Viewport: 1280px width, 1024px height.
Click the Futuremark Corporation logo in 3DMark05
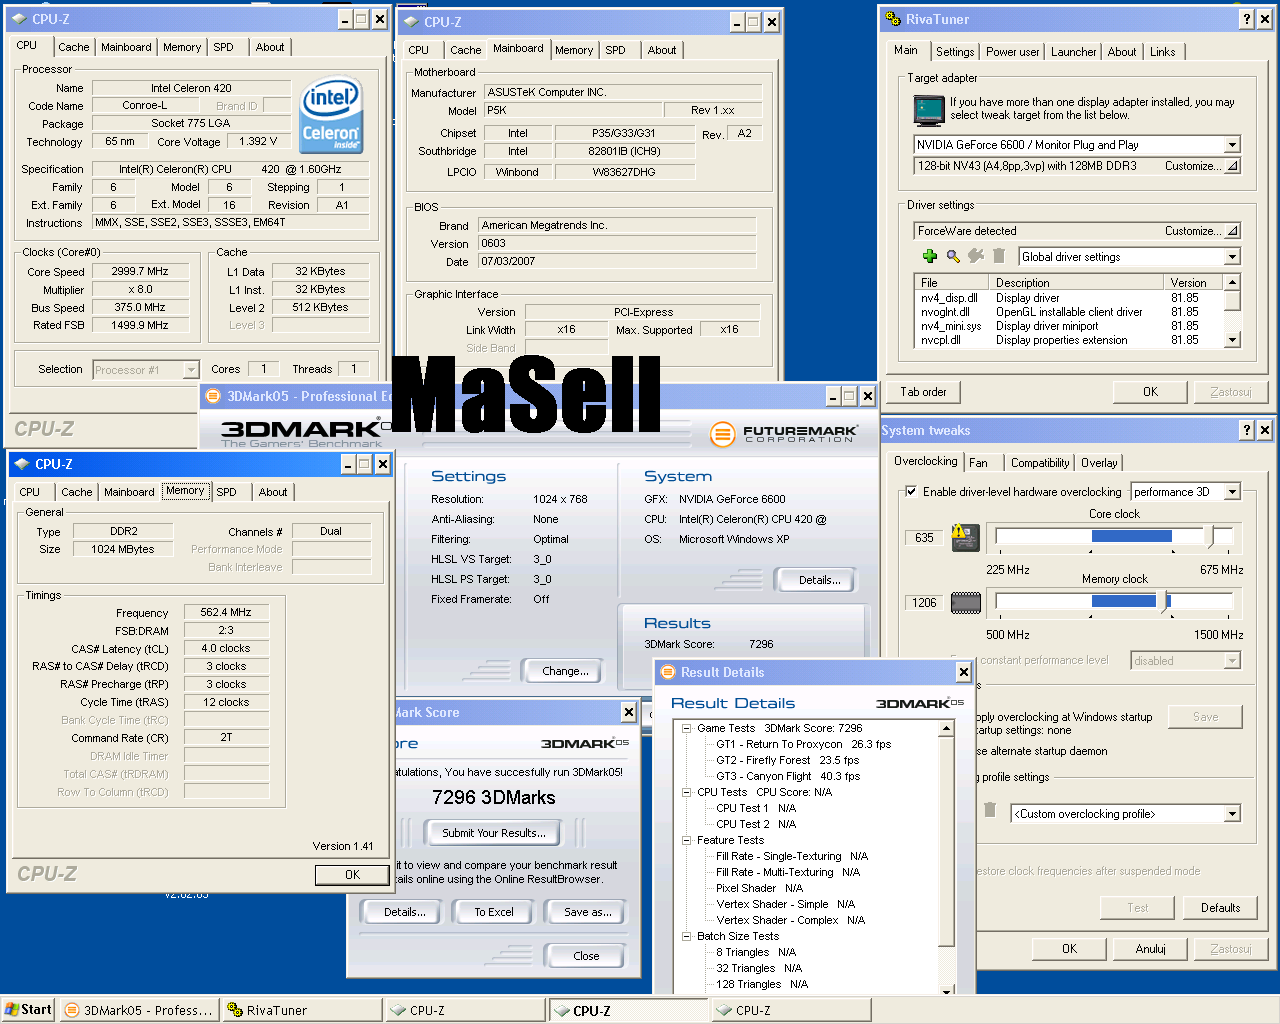[784, 434]
